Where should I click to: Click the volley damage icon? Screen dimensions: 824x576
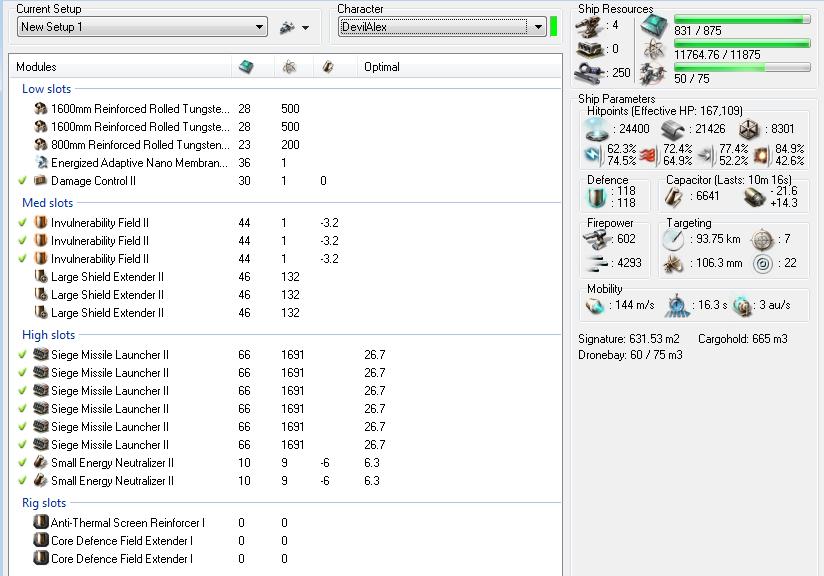[x=596, y=263]
